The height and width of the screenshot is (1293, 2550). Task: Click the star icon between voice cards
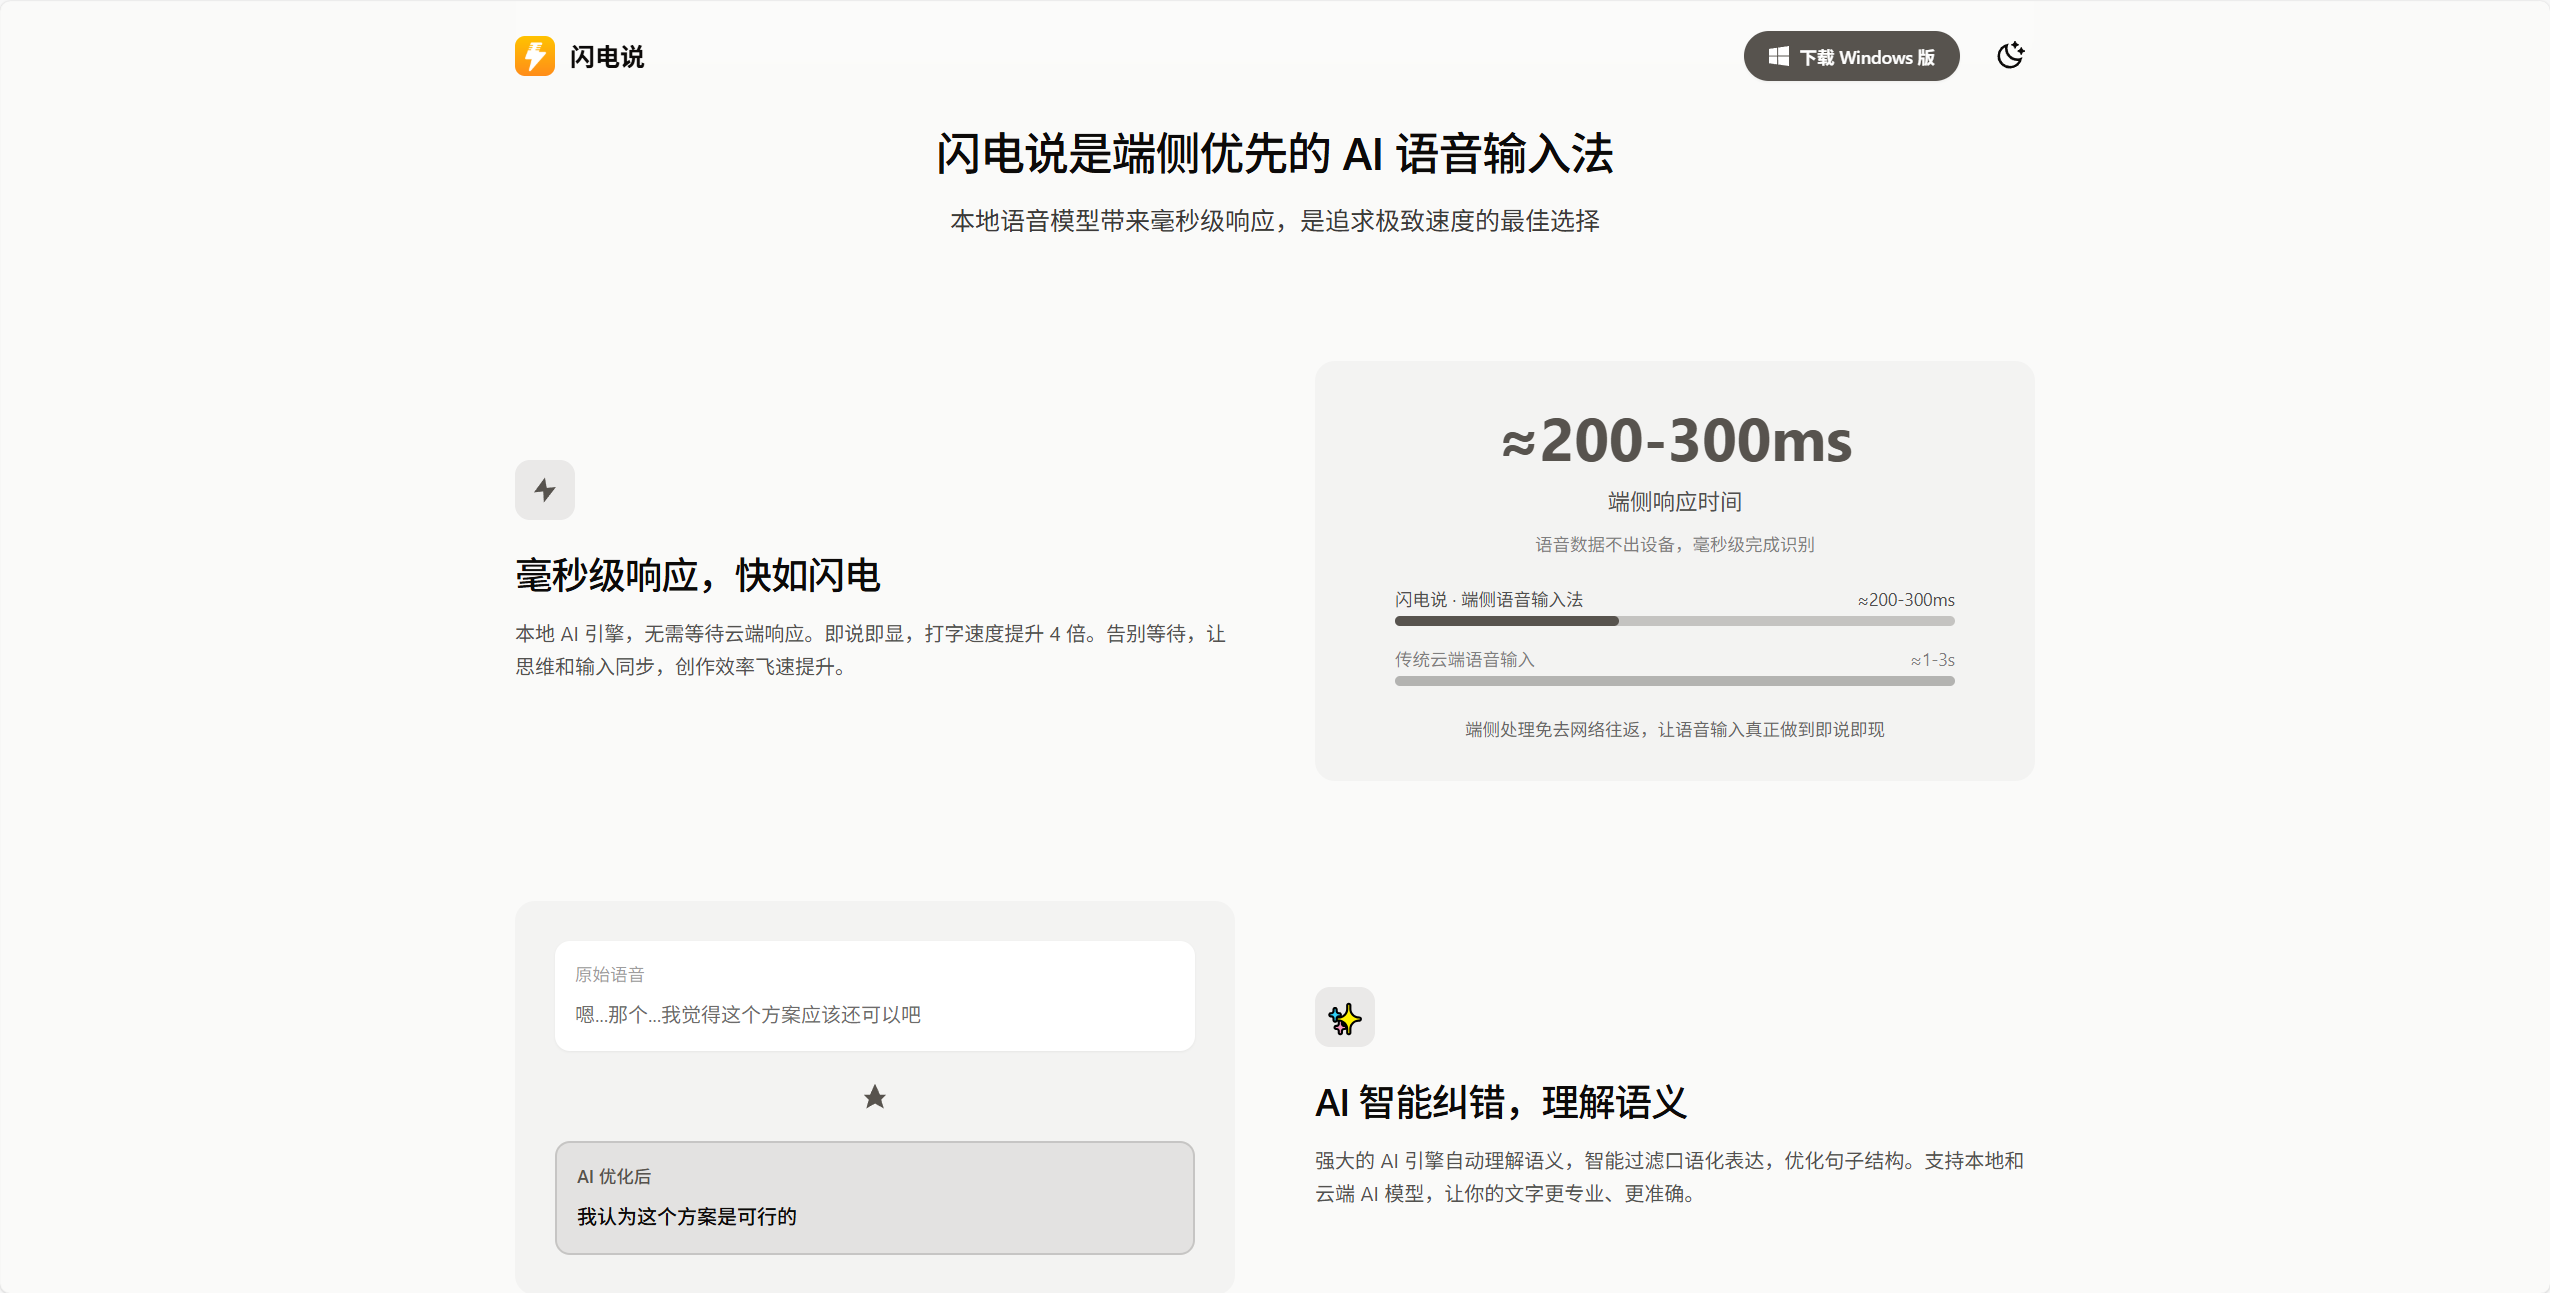(875, 1097)
